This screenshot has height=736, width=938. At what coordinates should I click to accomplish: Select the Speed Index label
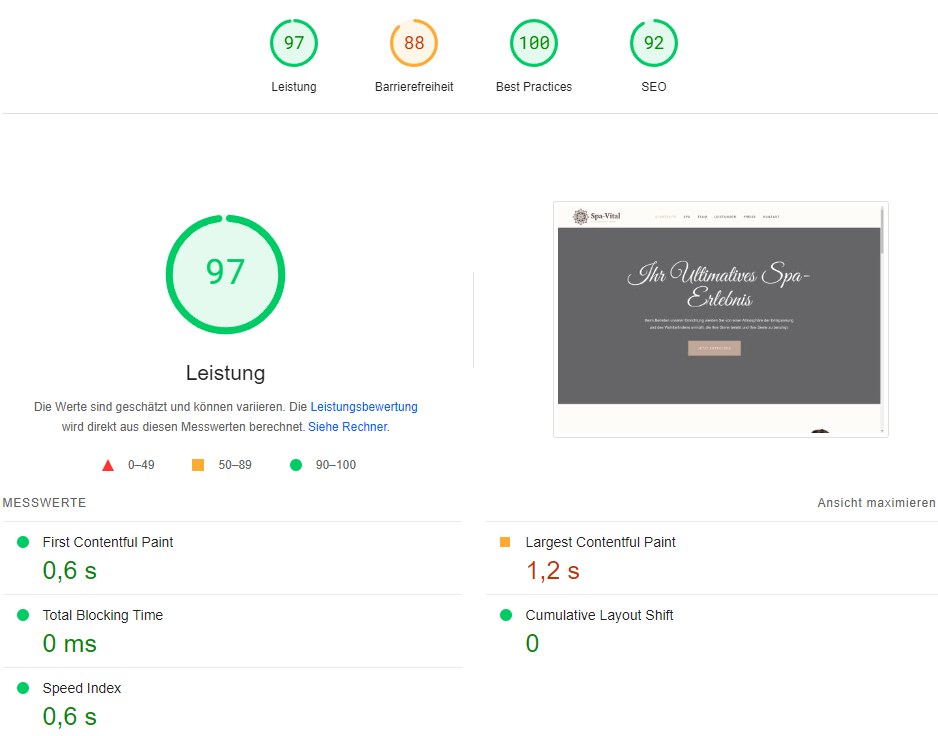click(x=81, y=688)
